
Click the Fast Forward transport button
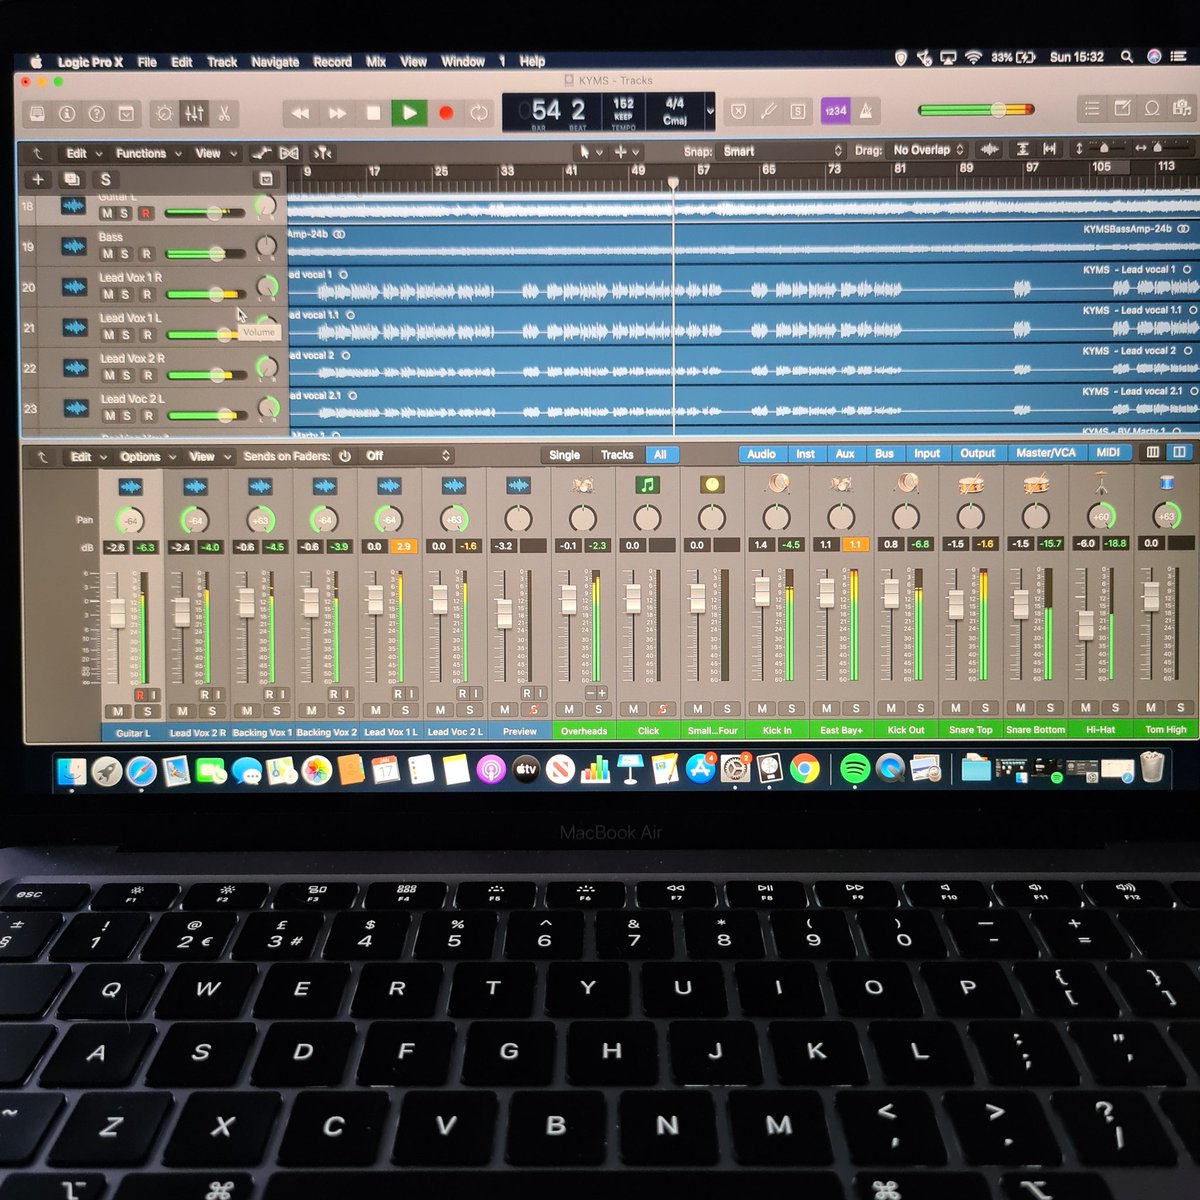(337, 113)
